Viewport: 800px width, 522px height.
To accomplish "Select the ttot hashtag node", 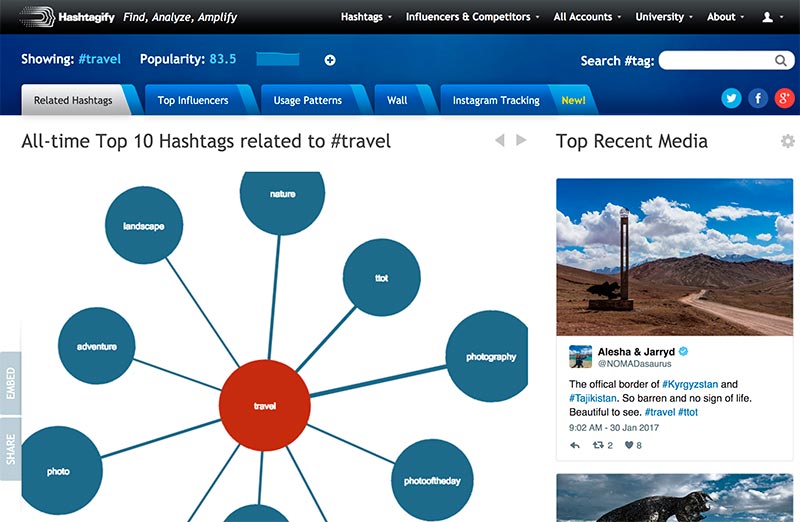I will point(382,278).
